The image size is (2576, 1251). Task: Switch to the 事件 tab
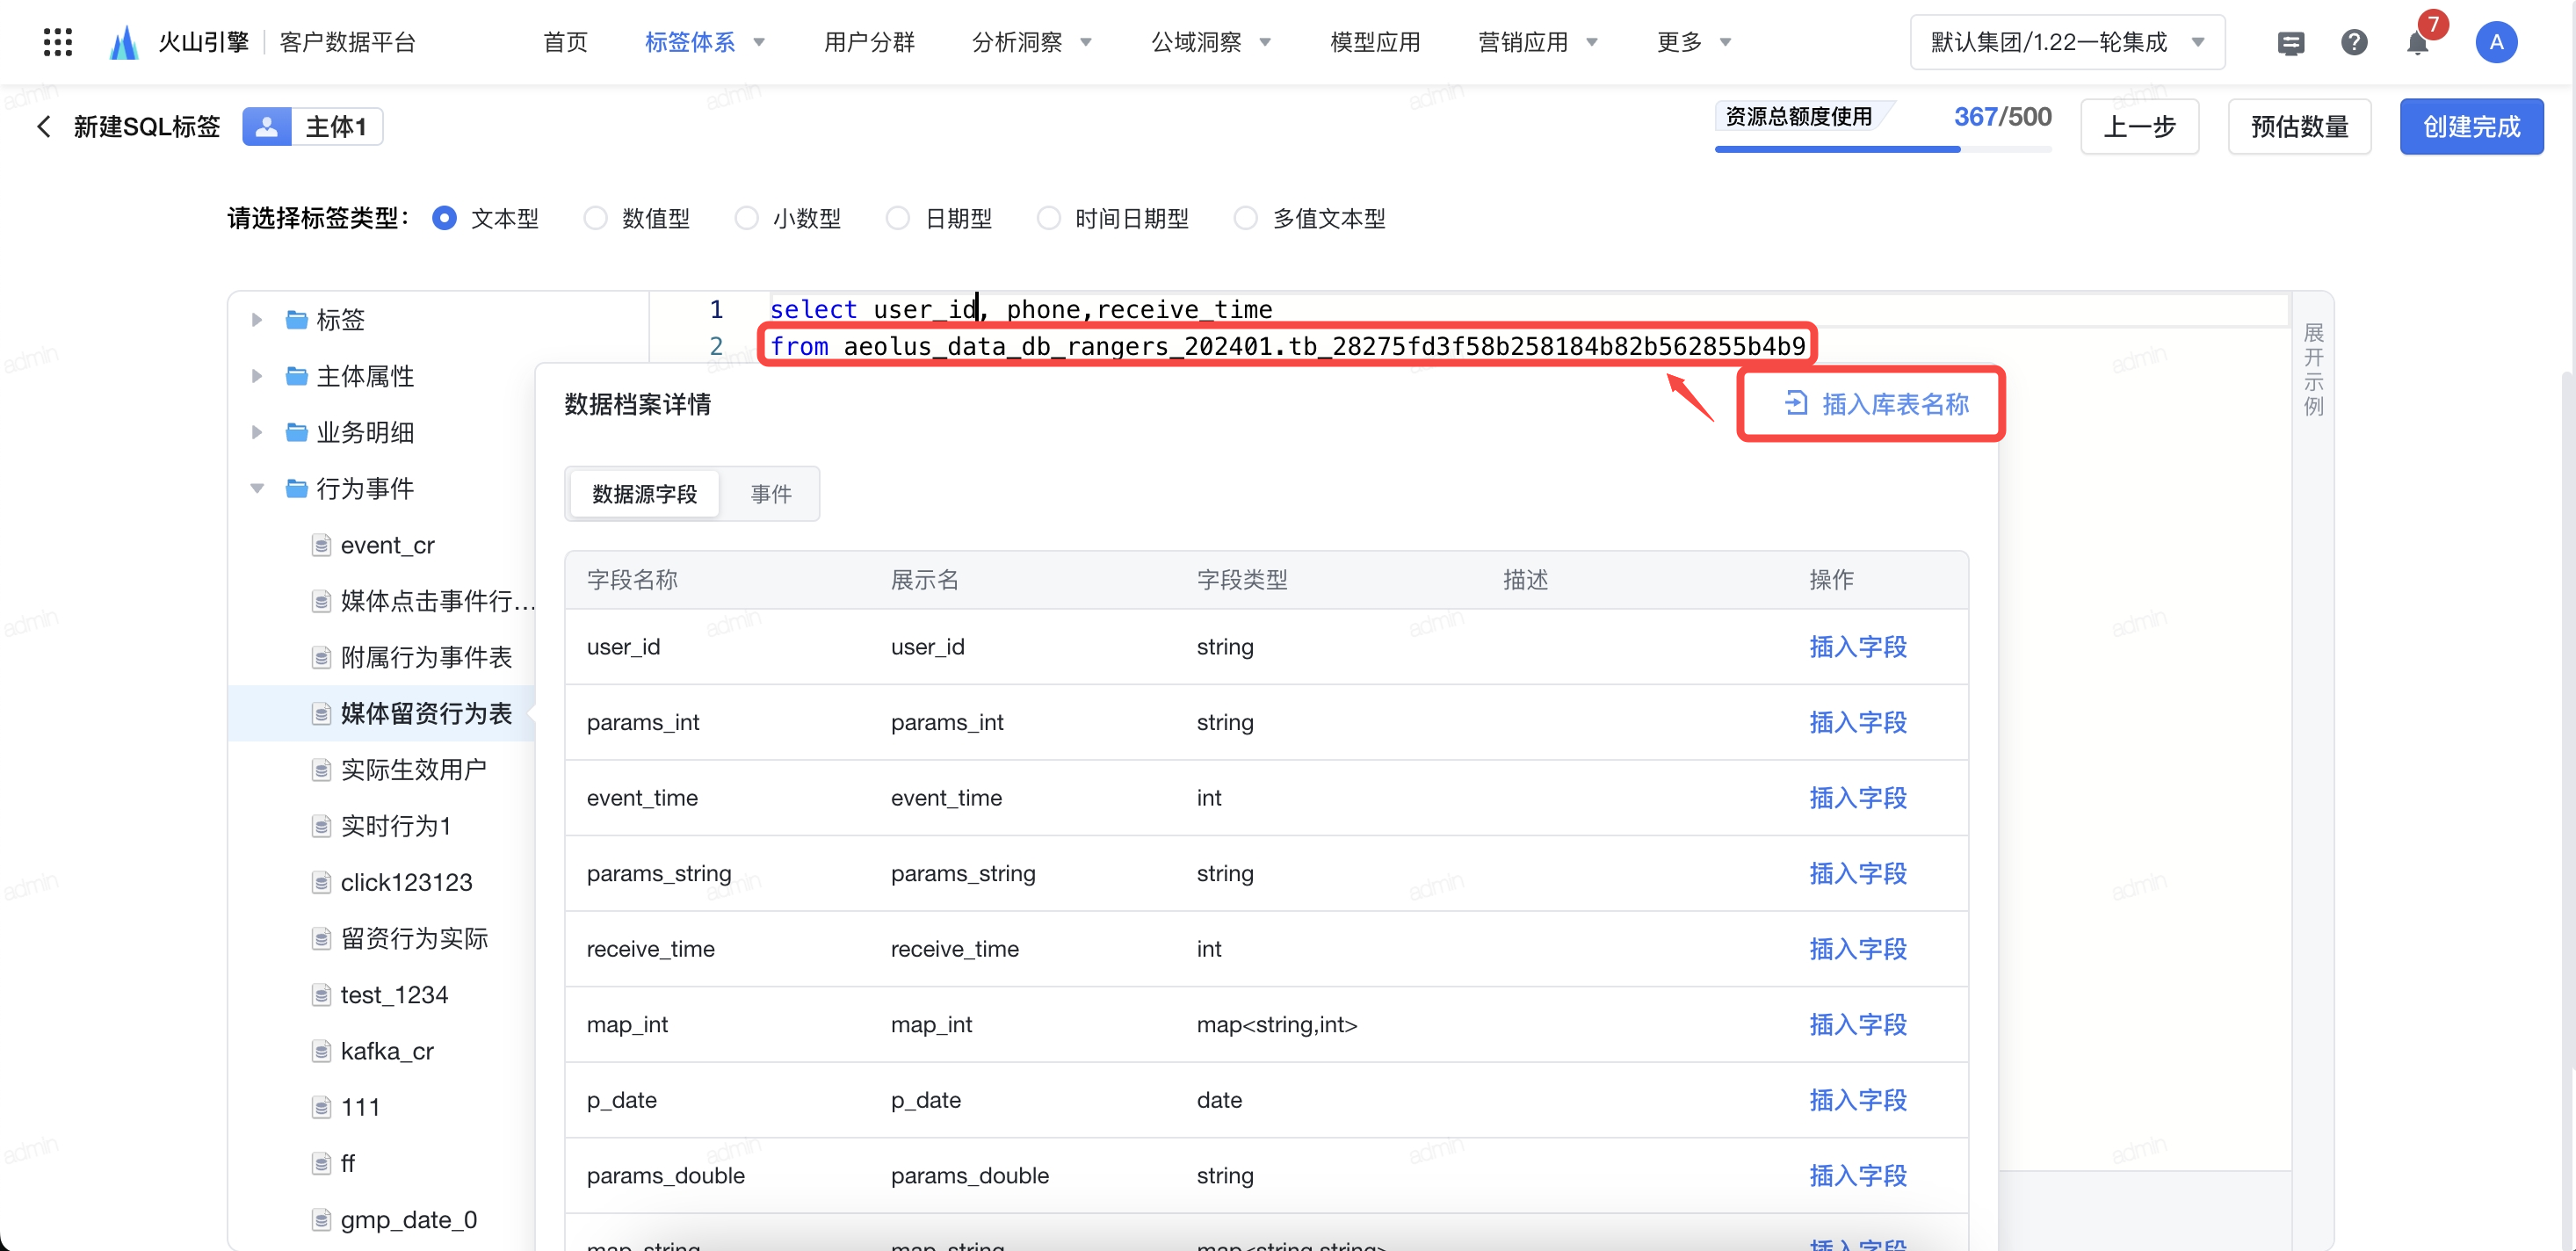(771, 494)
